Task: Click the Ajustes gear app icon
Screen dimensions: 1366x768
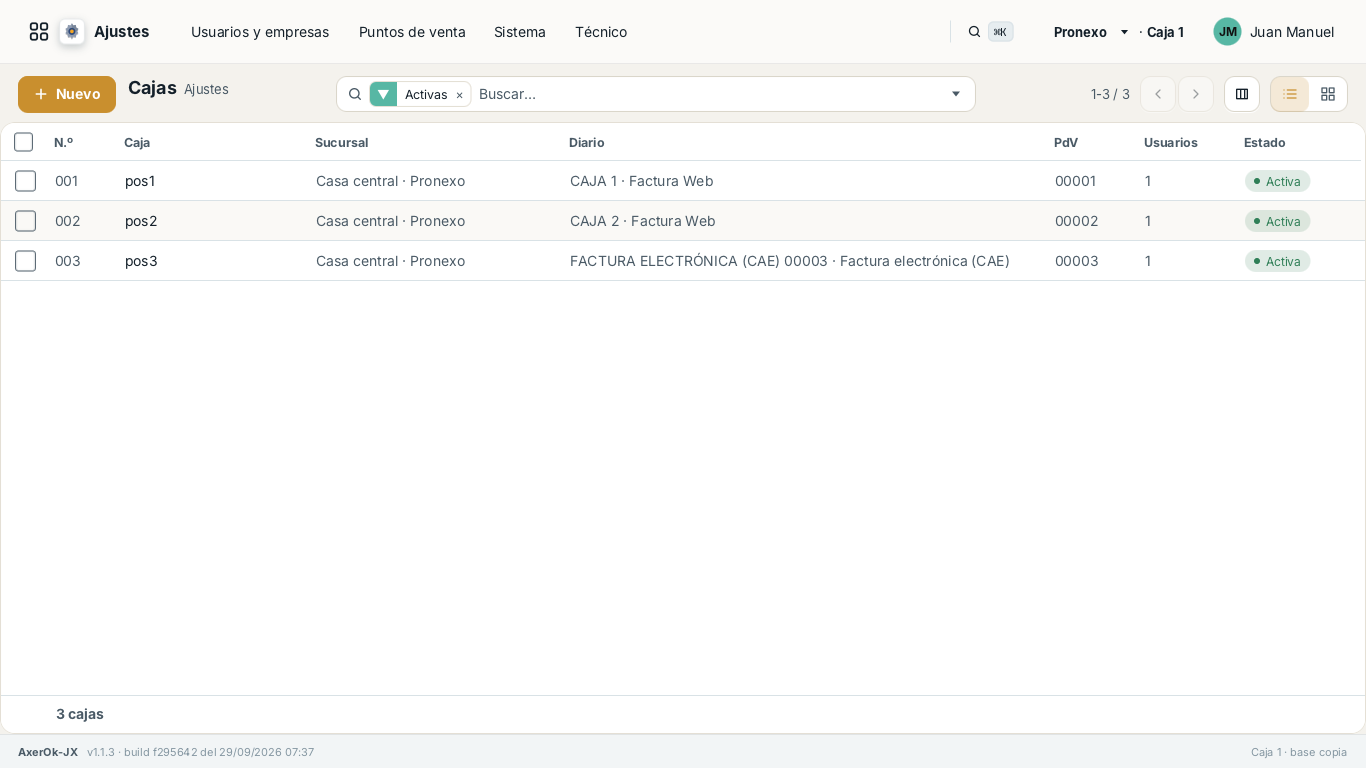Action: [72, 32]
